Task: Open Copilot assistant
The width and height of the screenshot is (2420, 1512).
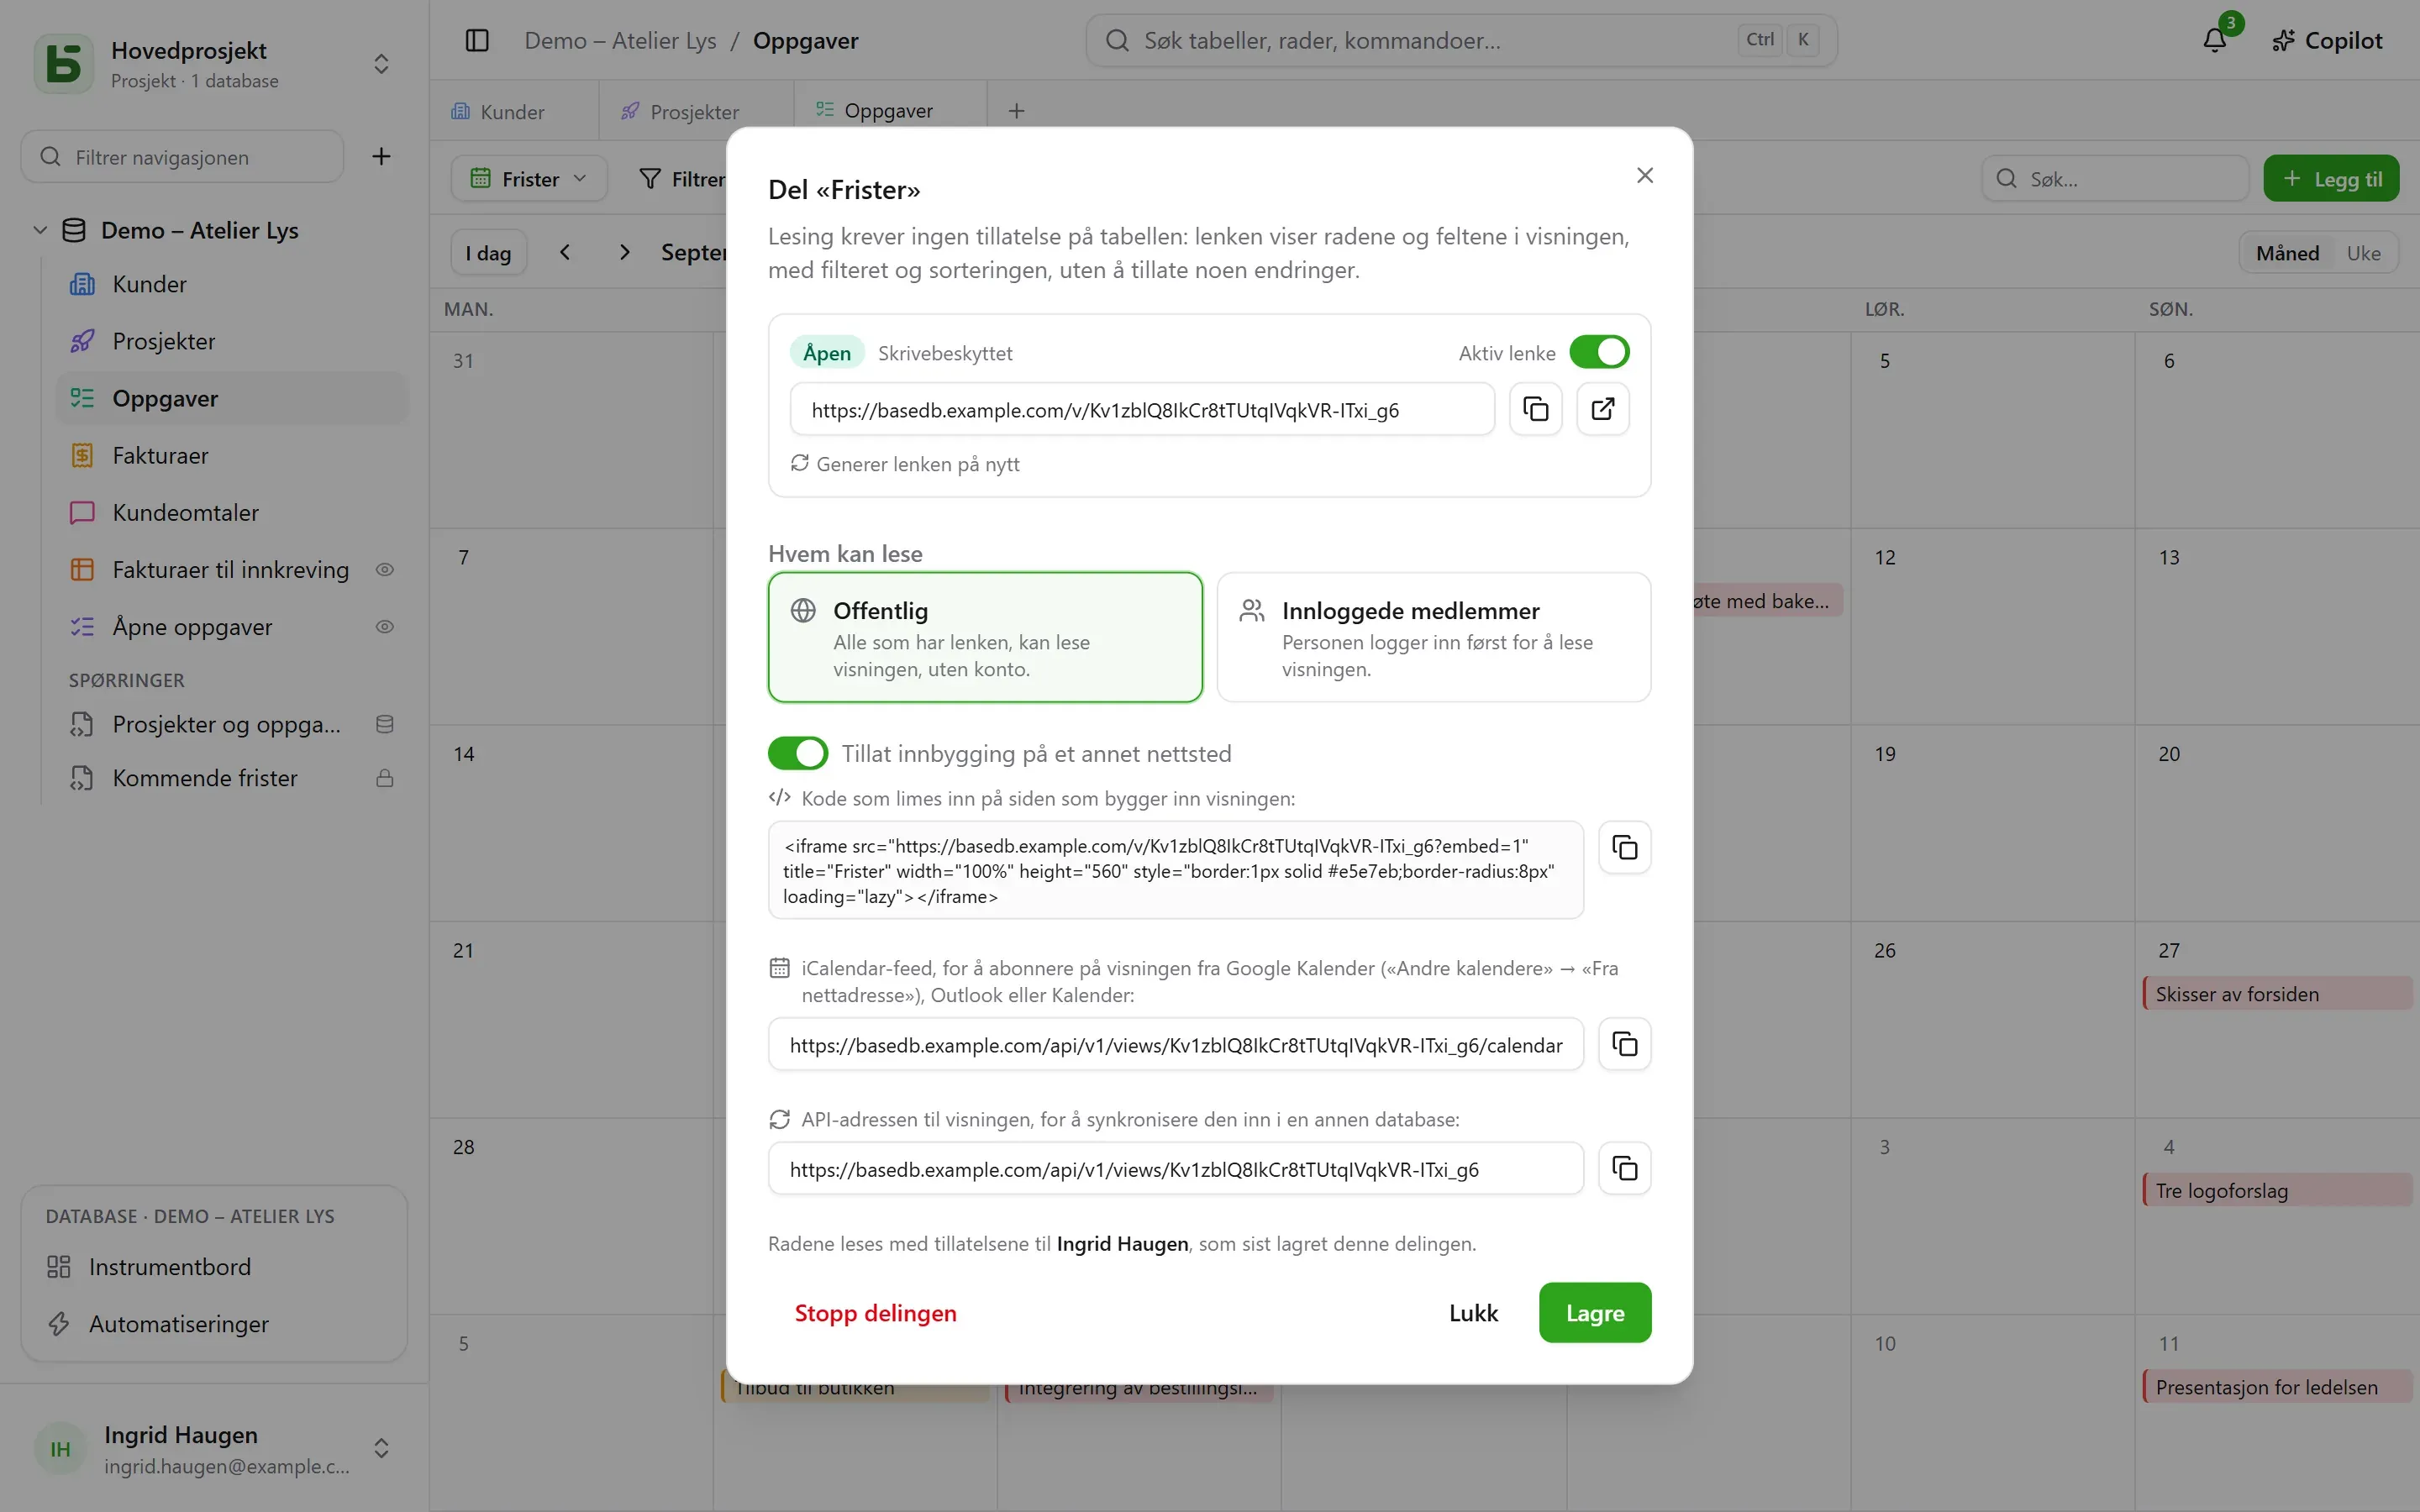Action: [x=2327, y=40]
